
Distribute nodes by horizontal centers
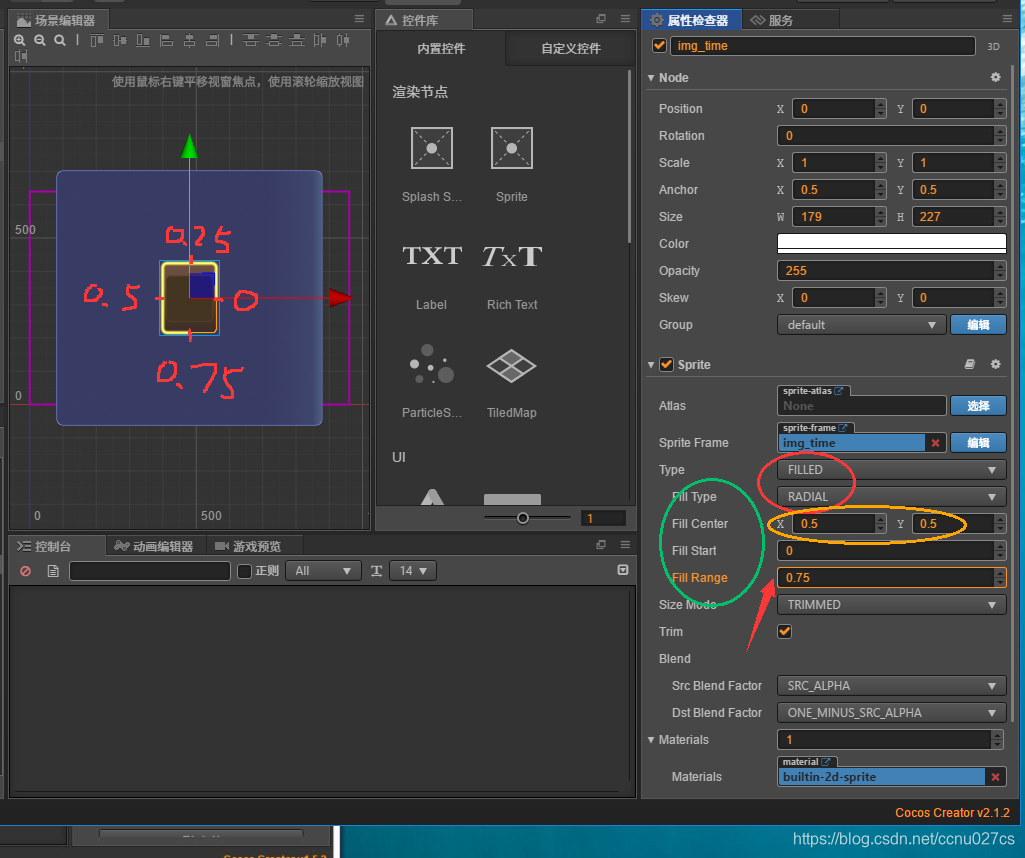343,41
